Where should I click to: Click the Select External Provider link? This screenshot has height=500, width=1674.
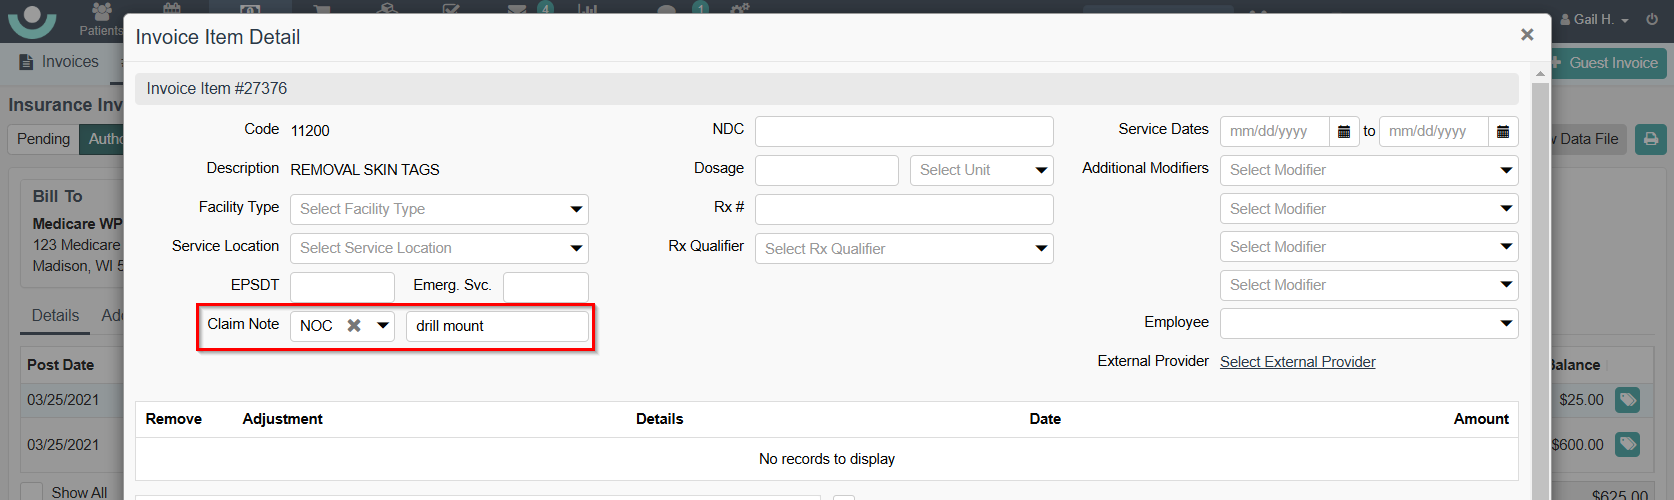1297,362
